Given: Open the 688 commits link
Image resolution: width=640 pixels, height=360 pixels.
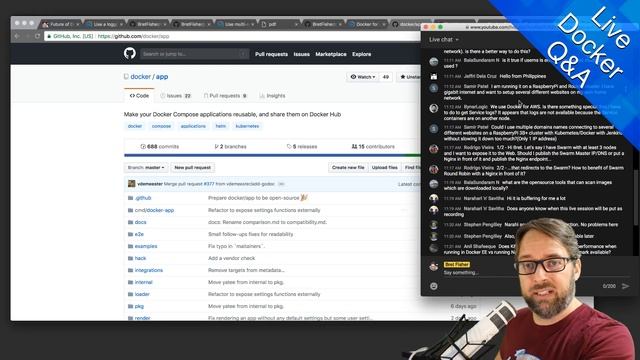Looking at the screenshot, I should pyautogui.click(x=160, y=147).
